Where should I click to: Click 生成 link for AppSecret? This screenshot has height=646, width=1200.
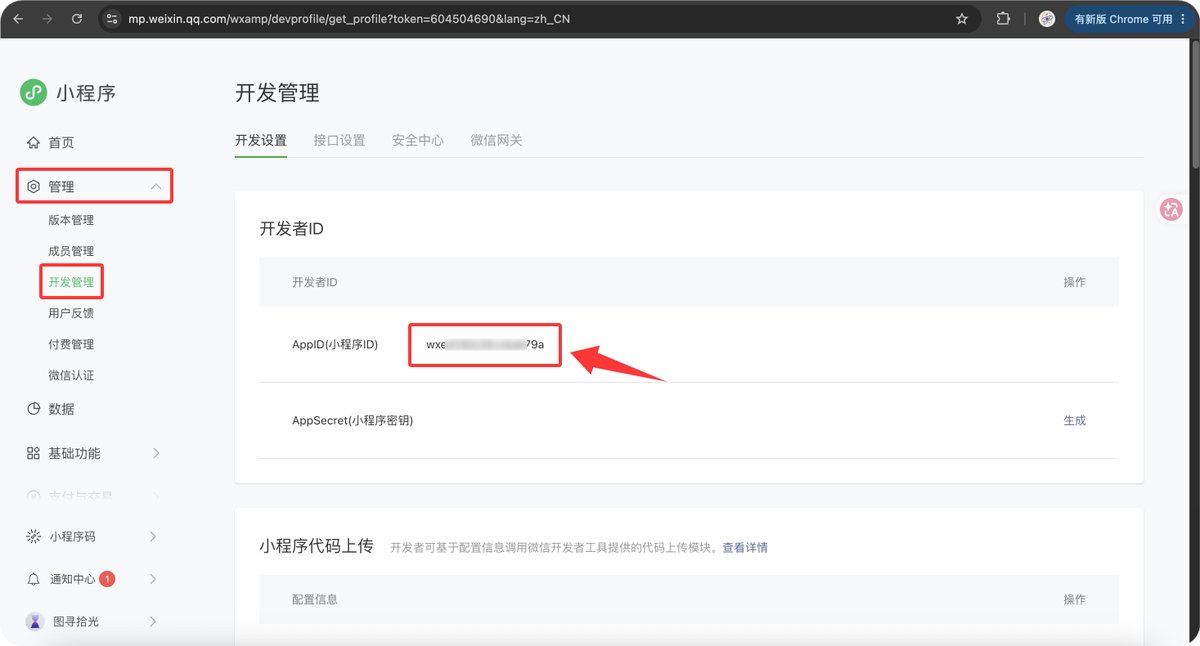pos(1074,421)
